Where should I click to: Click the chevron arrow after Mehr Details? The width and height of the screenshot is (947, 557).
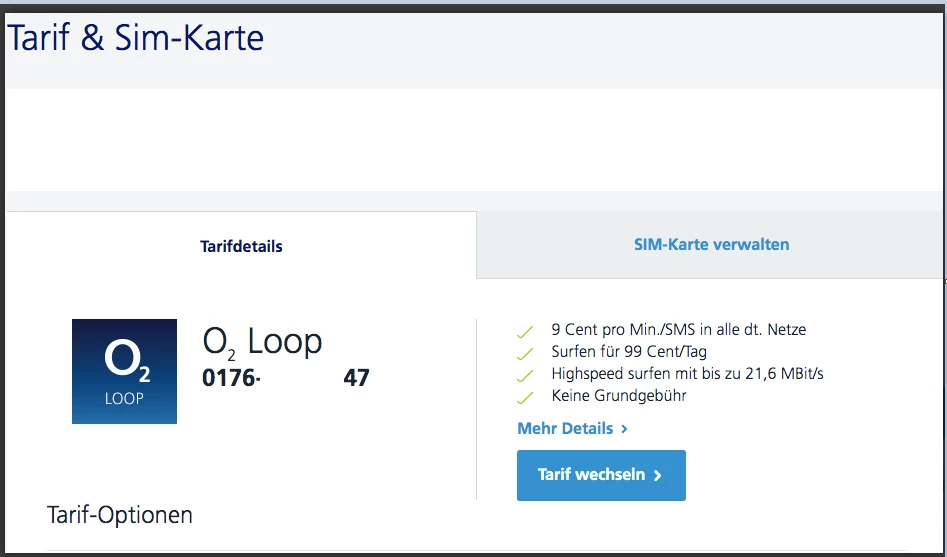pyautogui.click(x=624, y=429)
